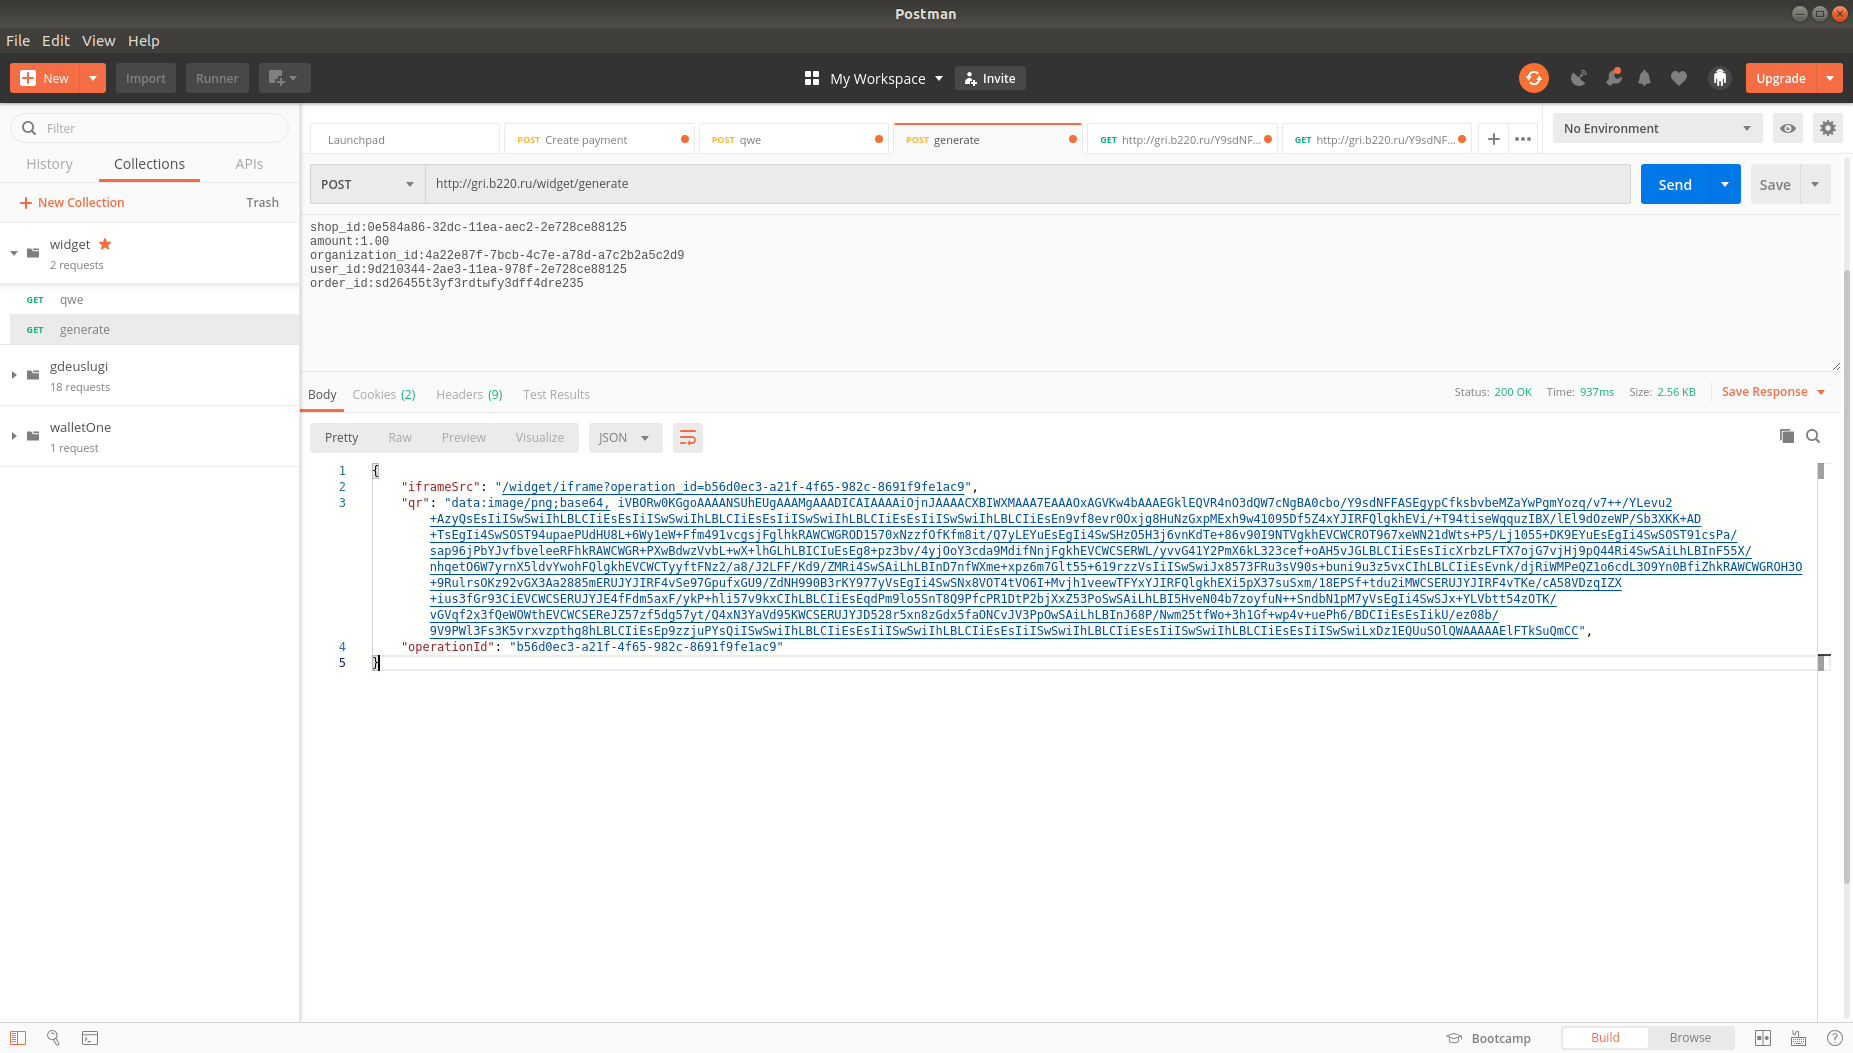Click the Import button
This screenshot has width=1853, height=1053.
point(146,78)
